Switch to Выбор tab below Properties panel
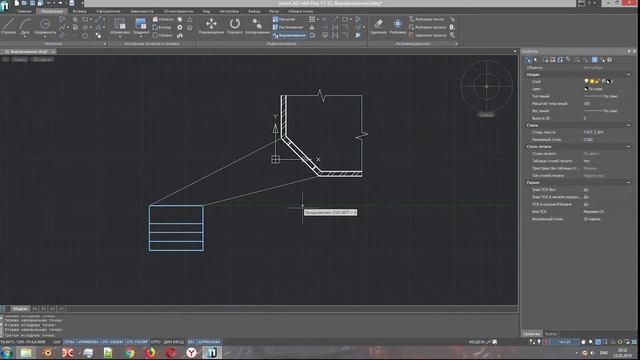640x360 pixels. pos(551,334)
